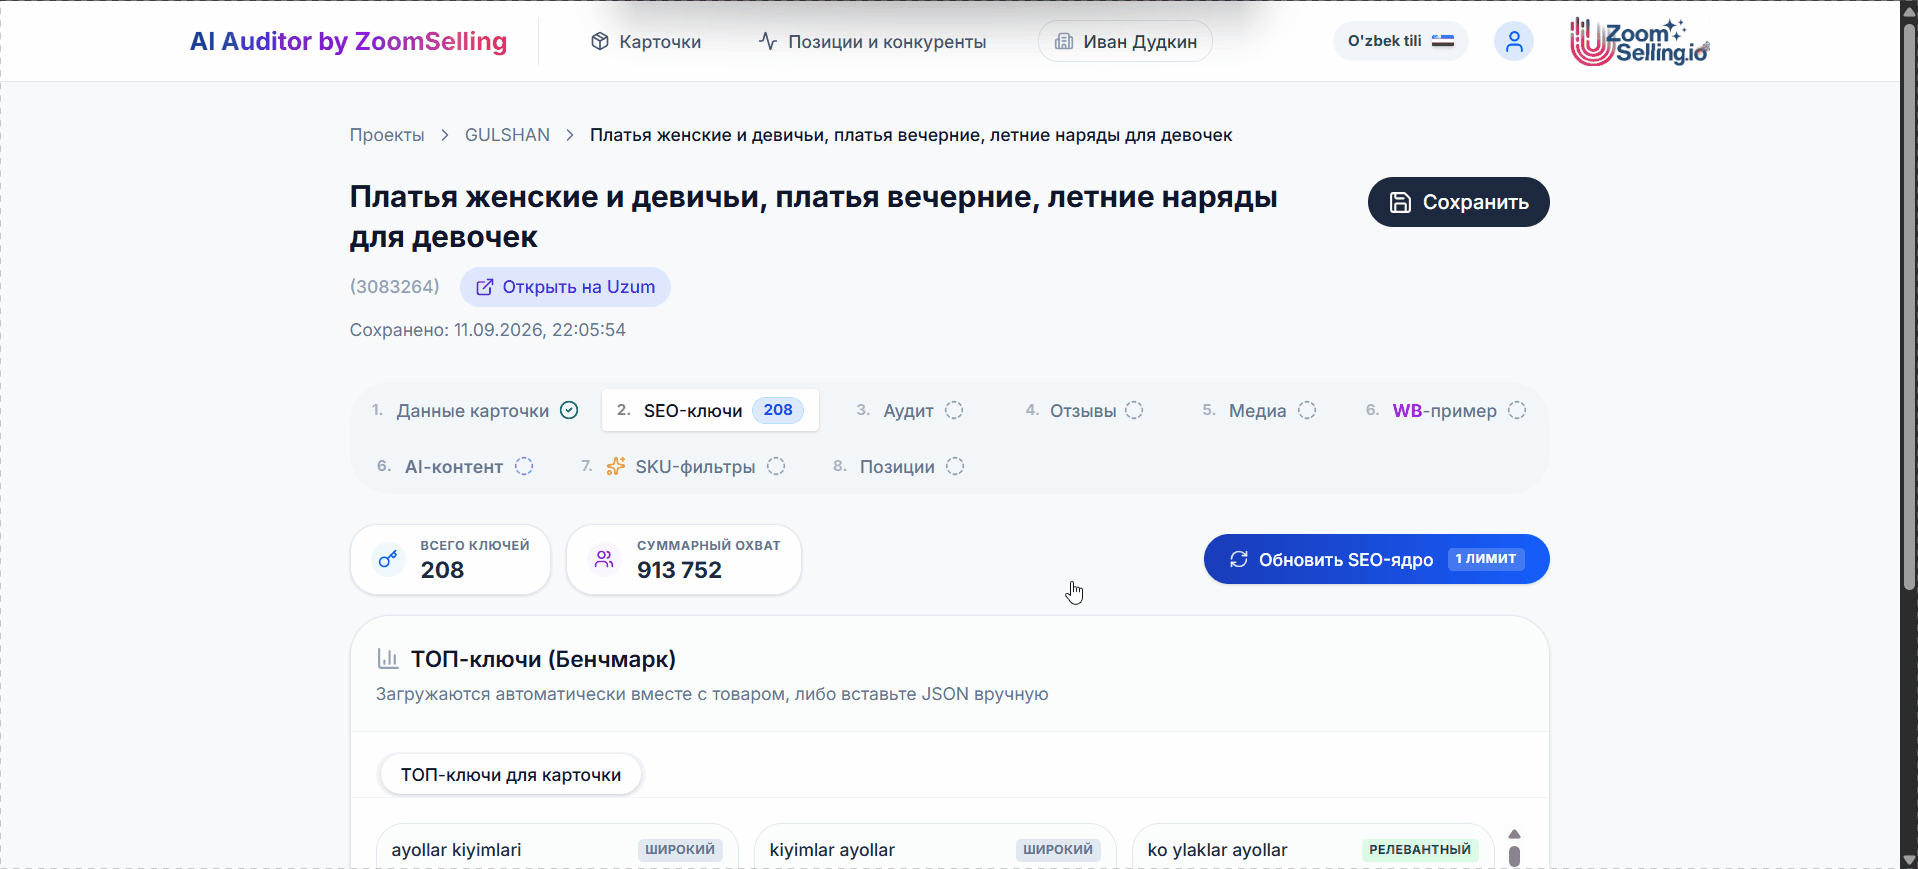Click the cube icon beside Карточки

pos(600,41)
